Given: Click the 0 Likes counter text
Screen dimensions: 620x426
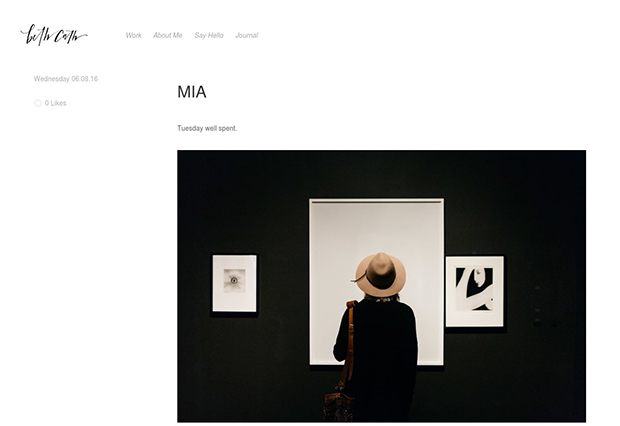Looking at the screenshot, I should pyautogui.click(x=55, y=103).
